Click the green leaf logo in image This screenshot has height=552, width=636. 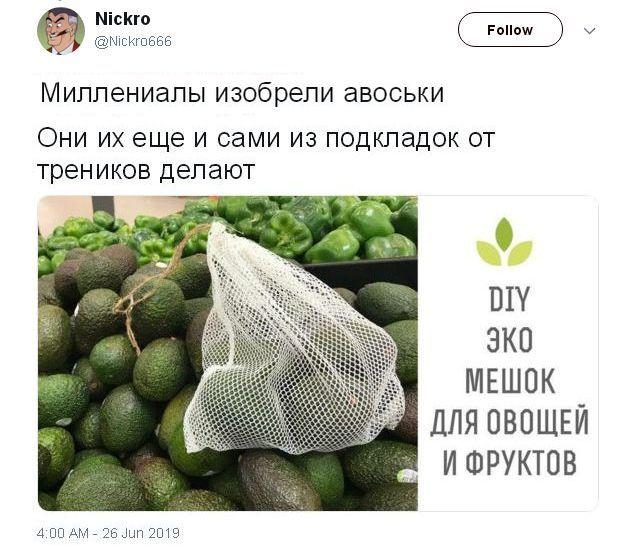pos(504,242)
